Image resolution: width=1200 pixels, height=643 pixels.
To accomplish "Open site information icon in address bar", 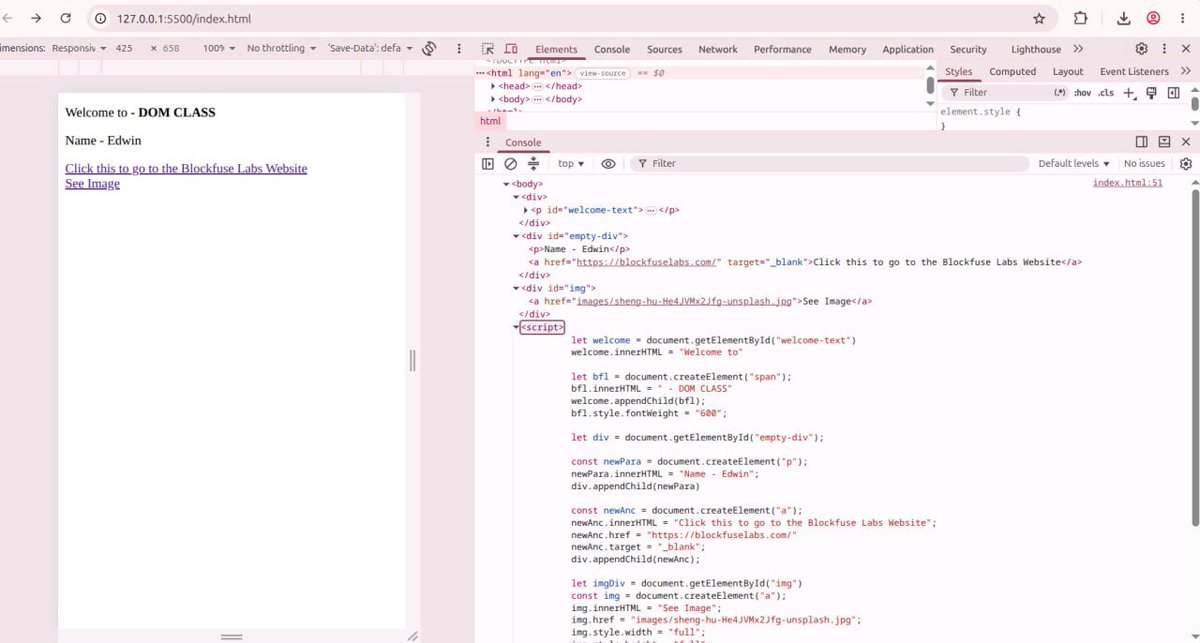I will pyautogui.click(x=100, y=18).
